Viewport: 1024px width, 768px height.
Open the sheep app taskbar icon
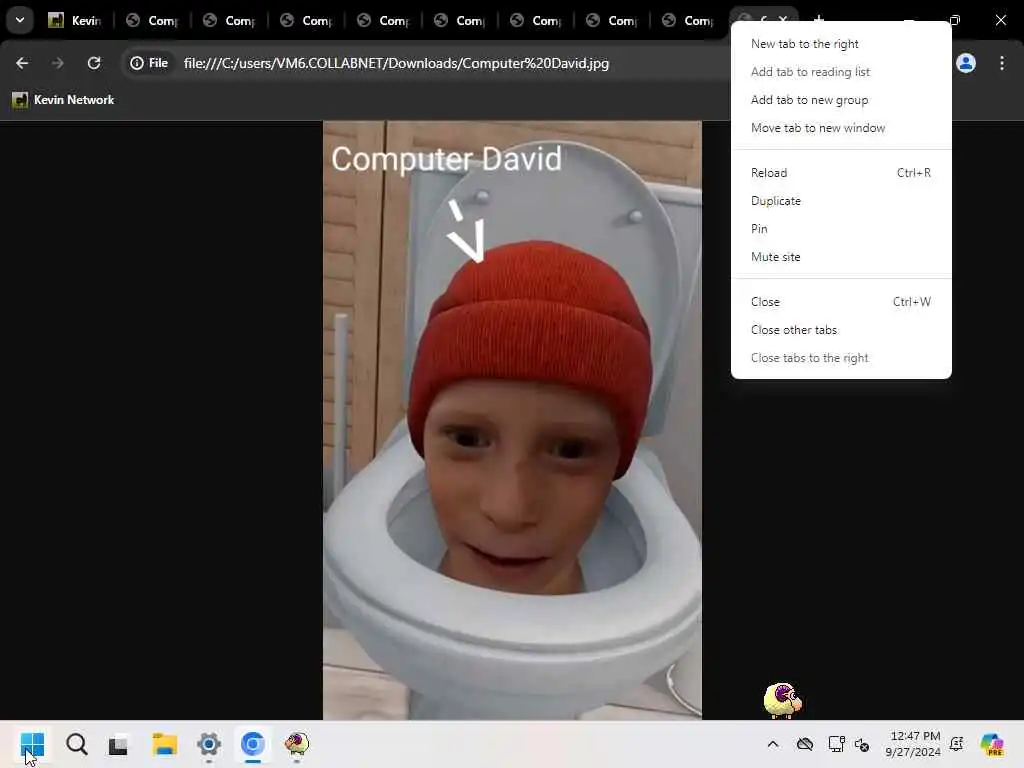pyautogui.click(x=296, y=744)
